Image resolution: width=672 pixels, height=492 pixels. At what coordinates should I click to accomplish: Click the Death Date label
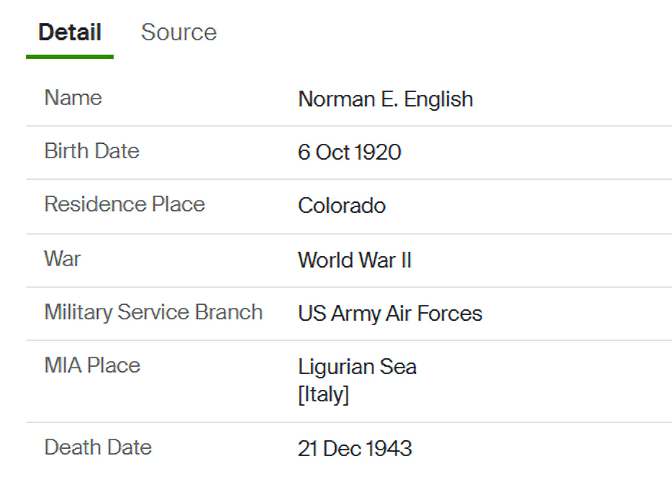point(98,447)
